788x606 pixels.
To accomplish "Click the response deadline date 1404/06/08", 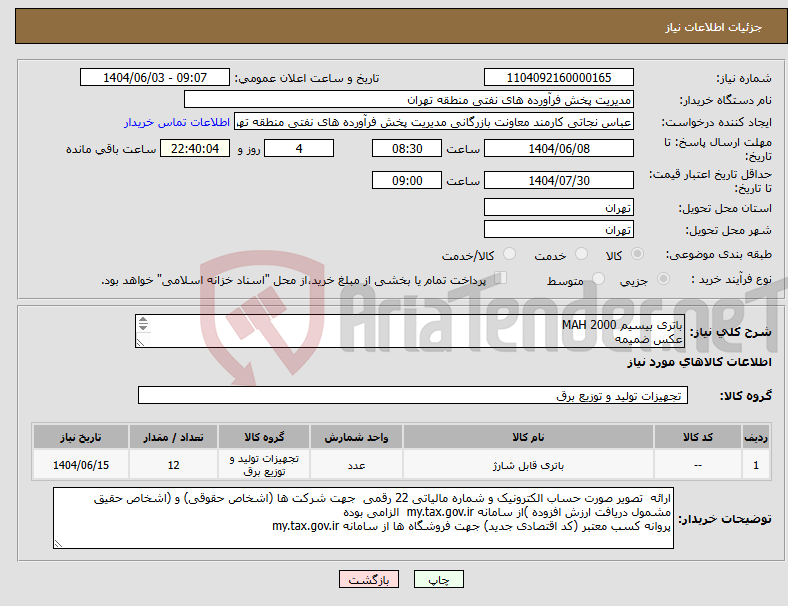I will 558,149.
